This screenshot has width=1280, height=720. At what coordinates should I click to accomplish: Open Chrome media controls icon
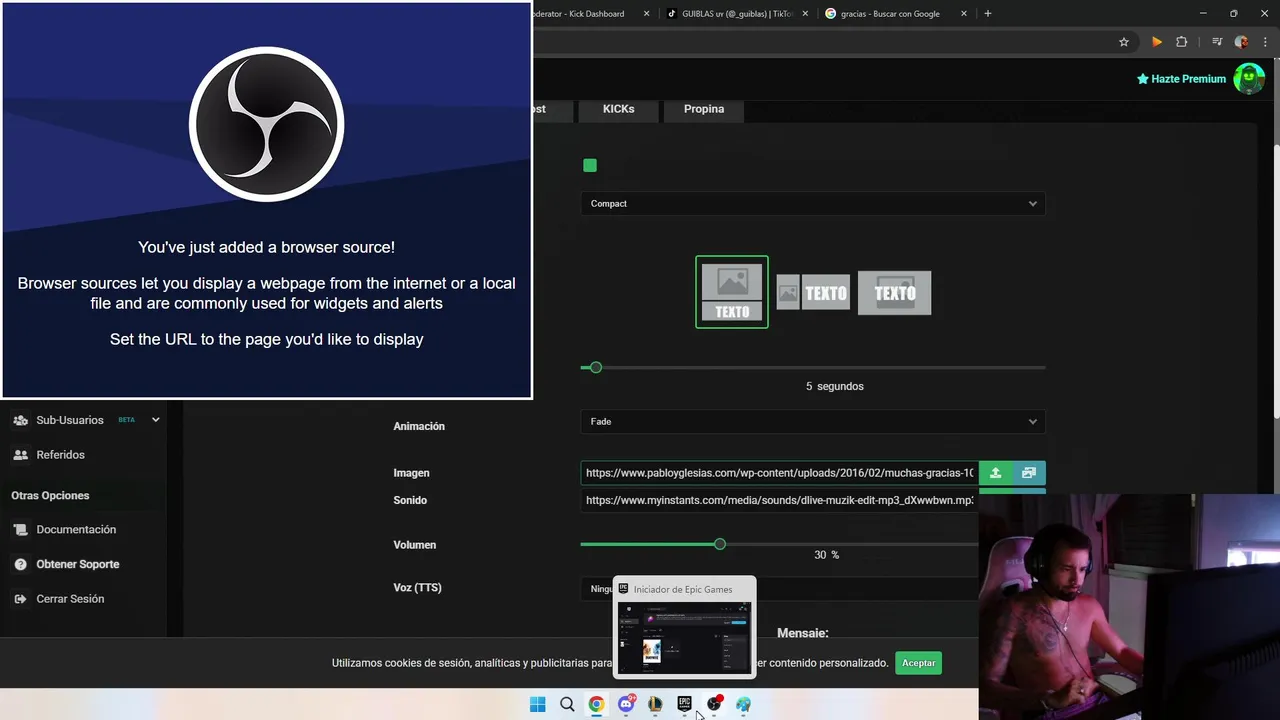[1217, 42]
